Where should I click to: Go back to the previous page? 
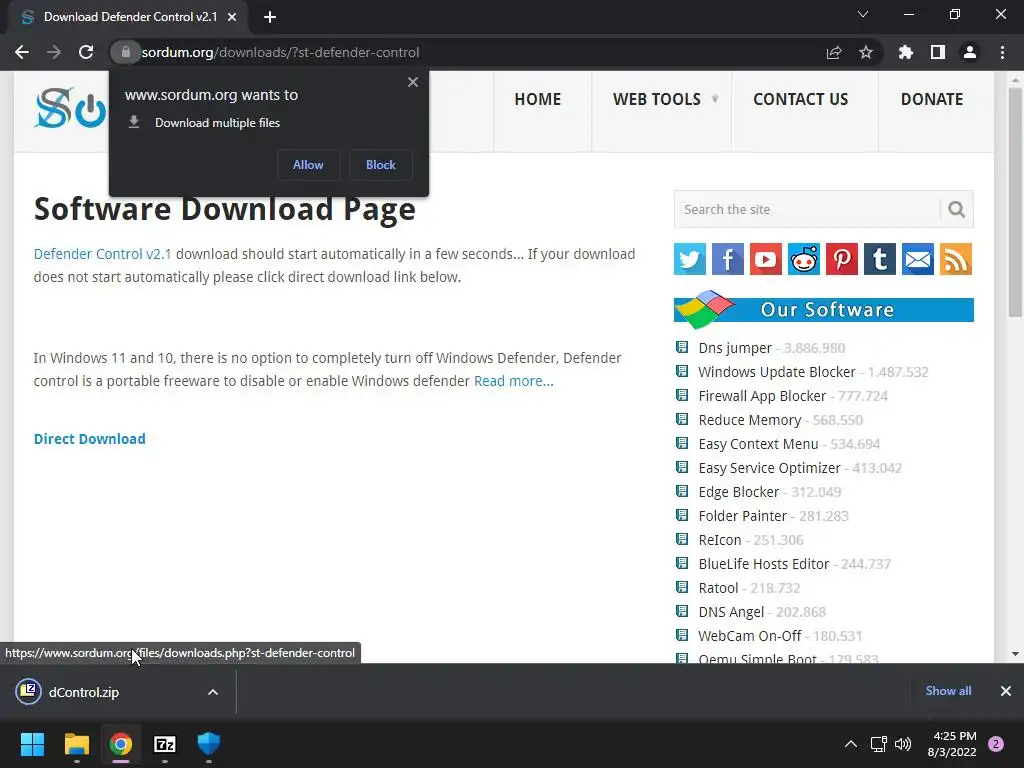(x=22, y=52)
